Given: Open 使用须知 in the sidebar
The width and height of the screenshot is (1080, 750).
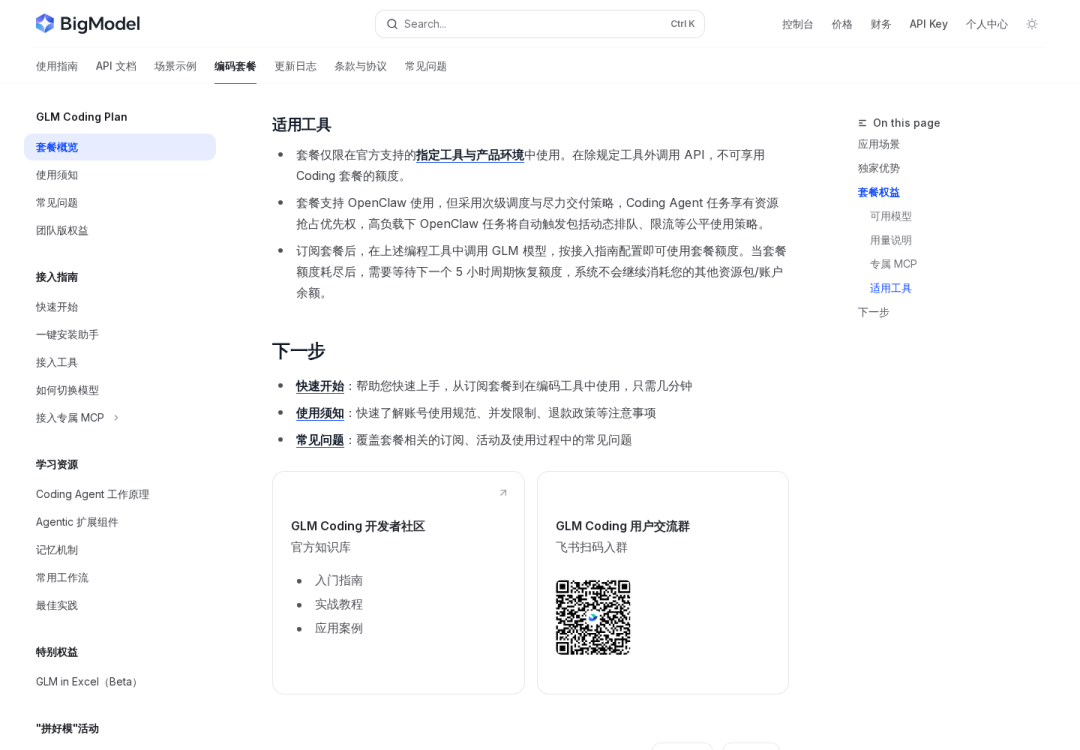Looking at the screenshot, I should (x=56, y=175).
